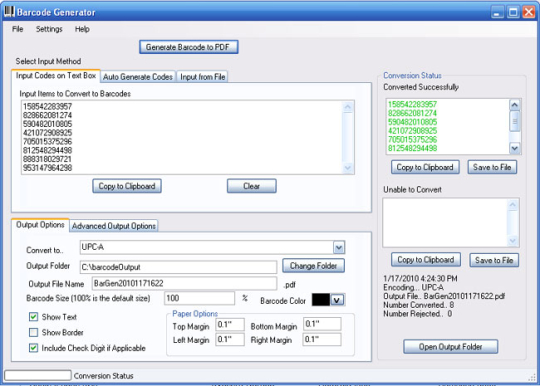Click the Converted Successfully list scrollbar thumb
This screenshot has width=540, height=386.
[x=515, y=121]
